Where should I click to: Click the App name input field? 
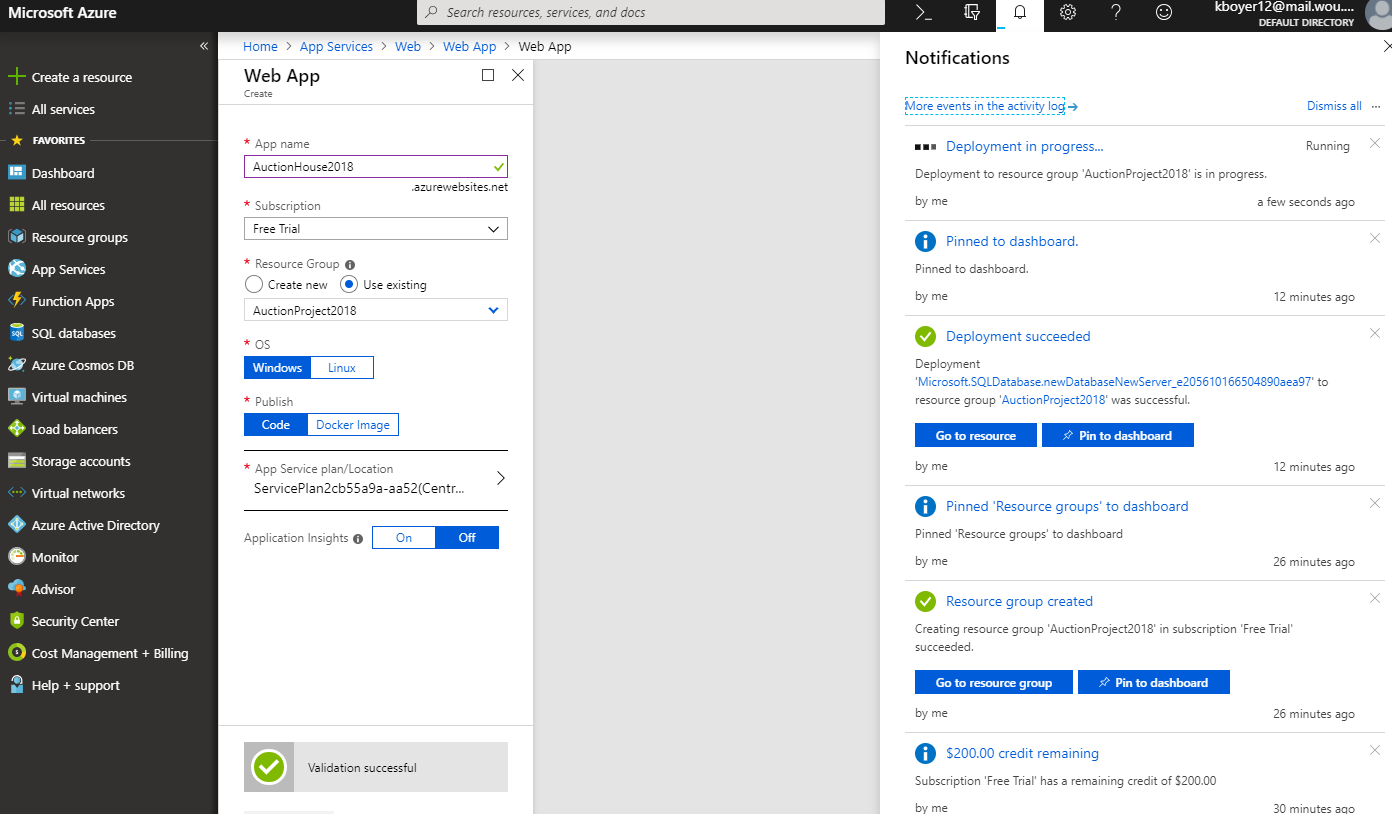(376, 167)
